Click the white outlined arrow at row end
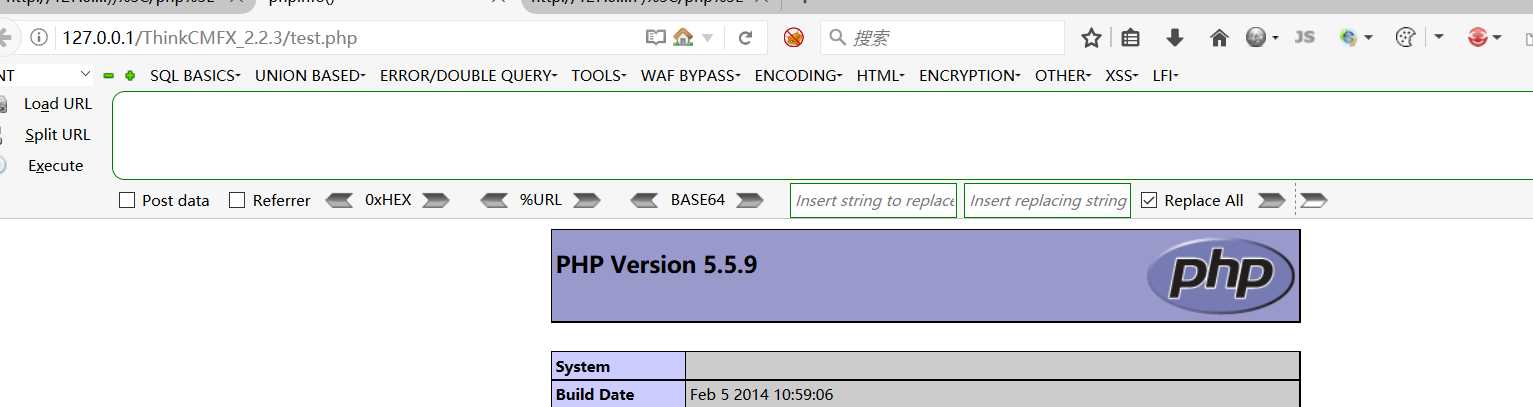1533x407 pixels. [x=1313, y=200]
